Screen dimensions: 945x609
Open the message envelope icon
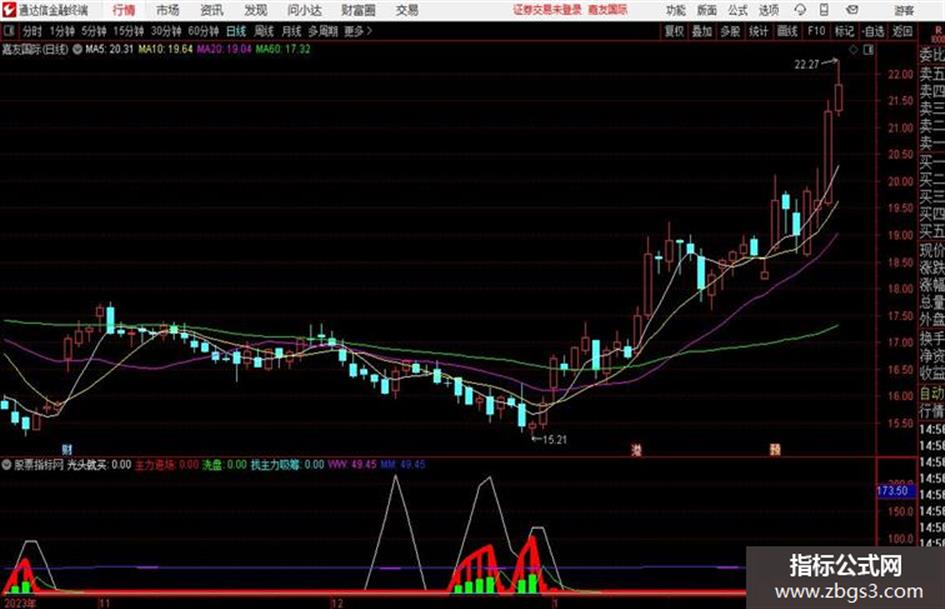pos(852,10)
